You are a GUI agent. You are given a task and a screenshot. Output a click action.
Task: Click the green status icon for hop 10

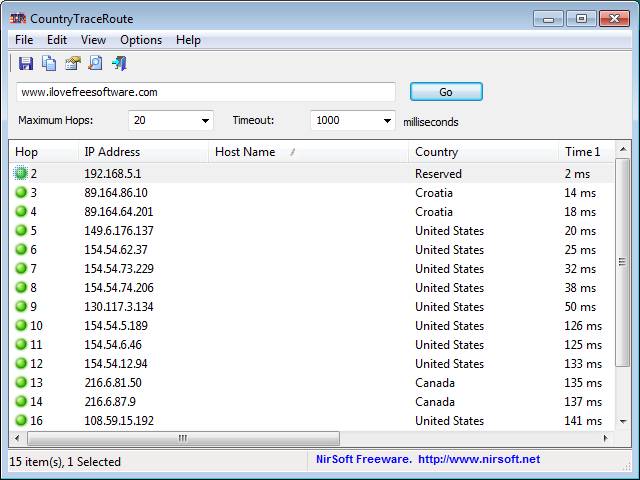coord(21,325)
